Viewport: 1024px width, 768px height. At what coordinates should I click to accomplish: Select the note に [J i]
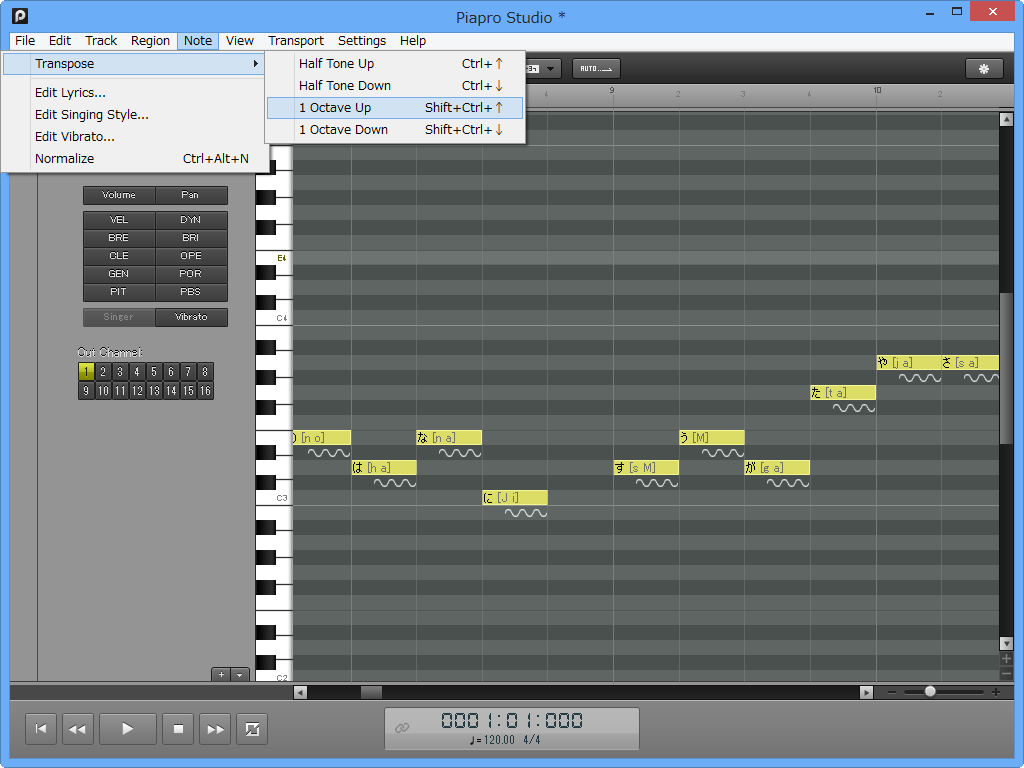pyautogui.click(x=515, y=498)
